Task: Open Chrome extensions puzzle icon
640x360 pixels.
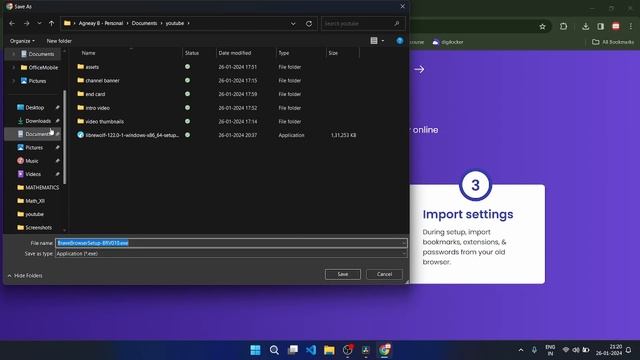Action: [x=564, y=27]
